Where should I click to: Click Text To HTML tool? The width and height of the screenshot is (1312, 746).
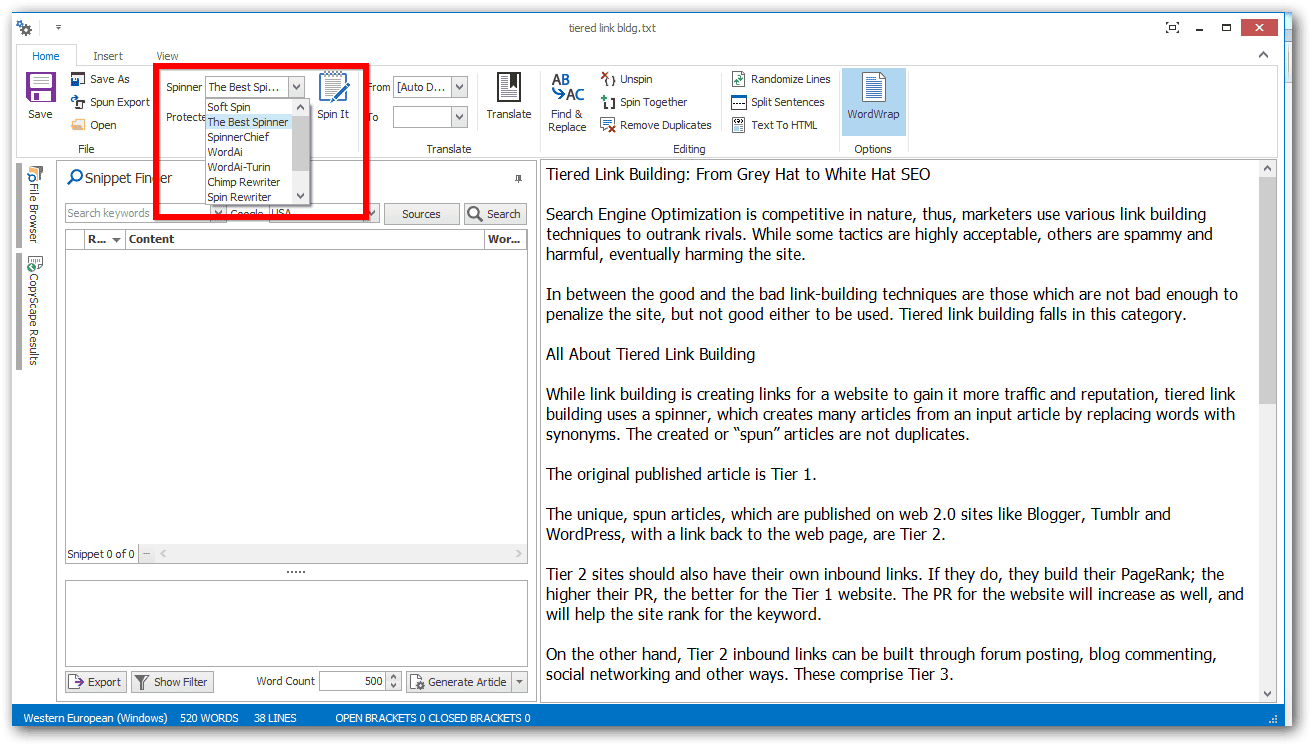tap(774, 125)
